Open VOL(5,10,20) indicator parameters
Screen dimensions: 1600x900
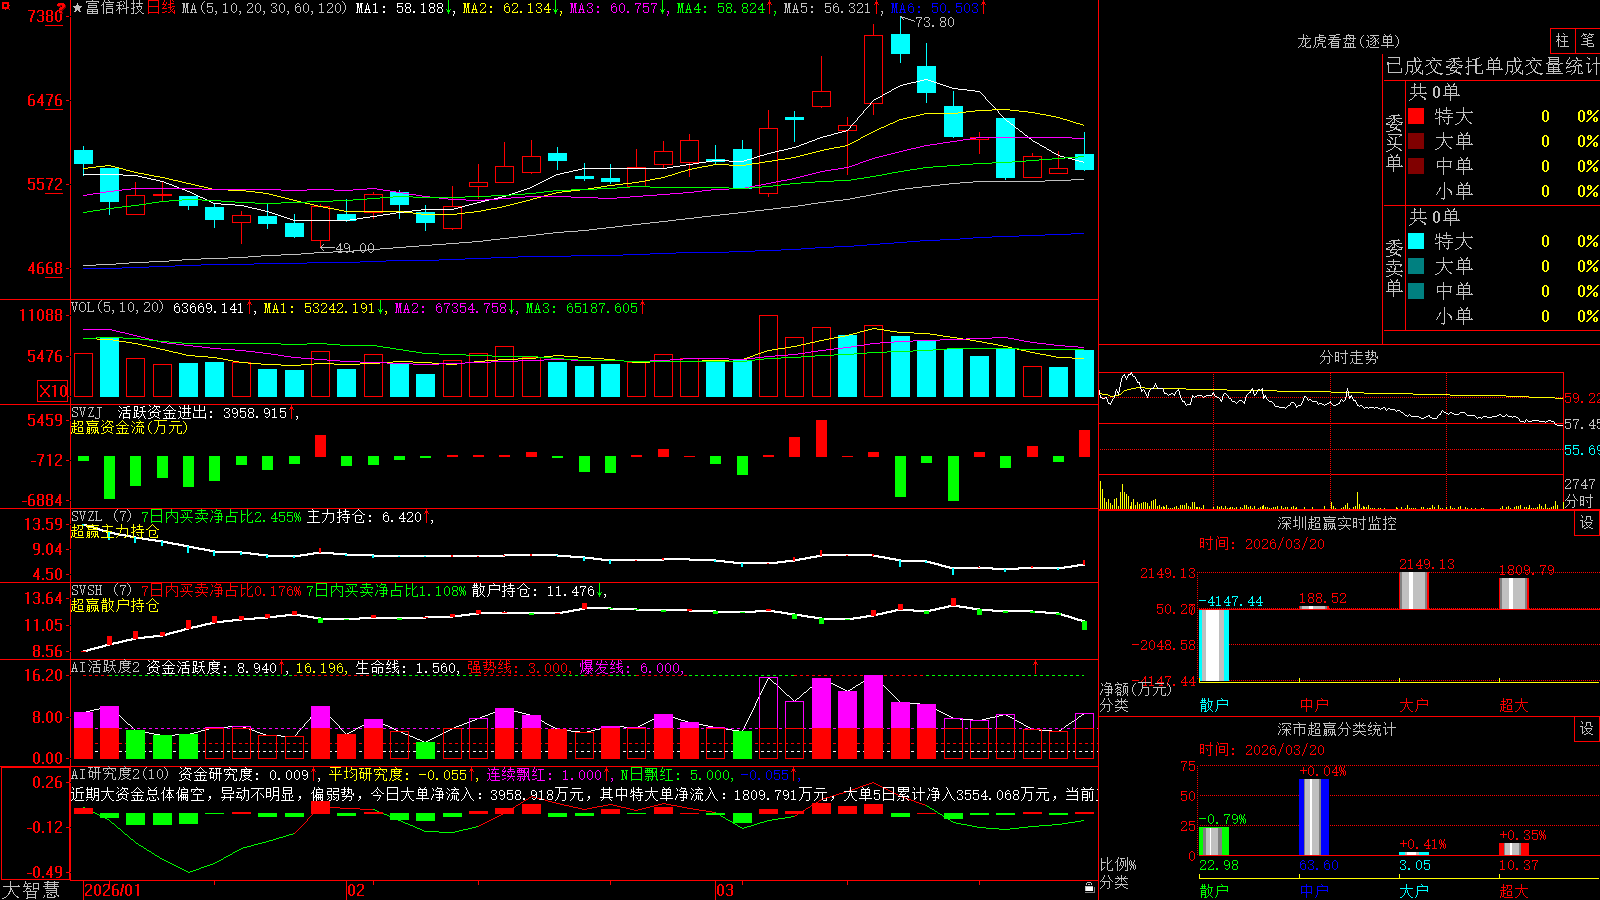(117, 307)
